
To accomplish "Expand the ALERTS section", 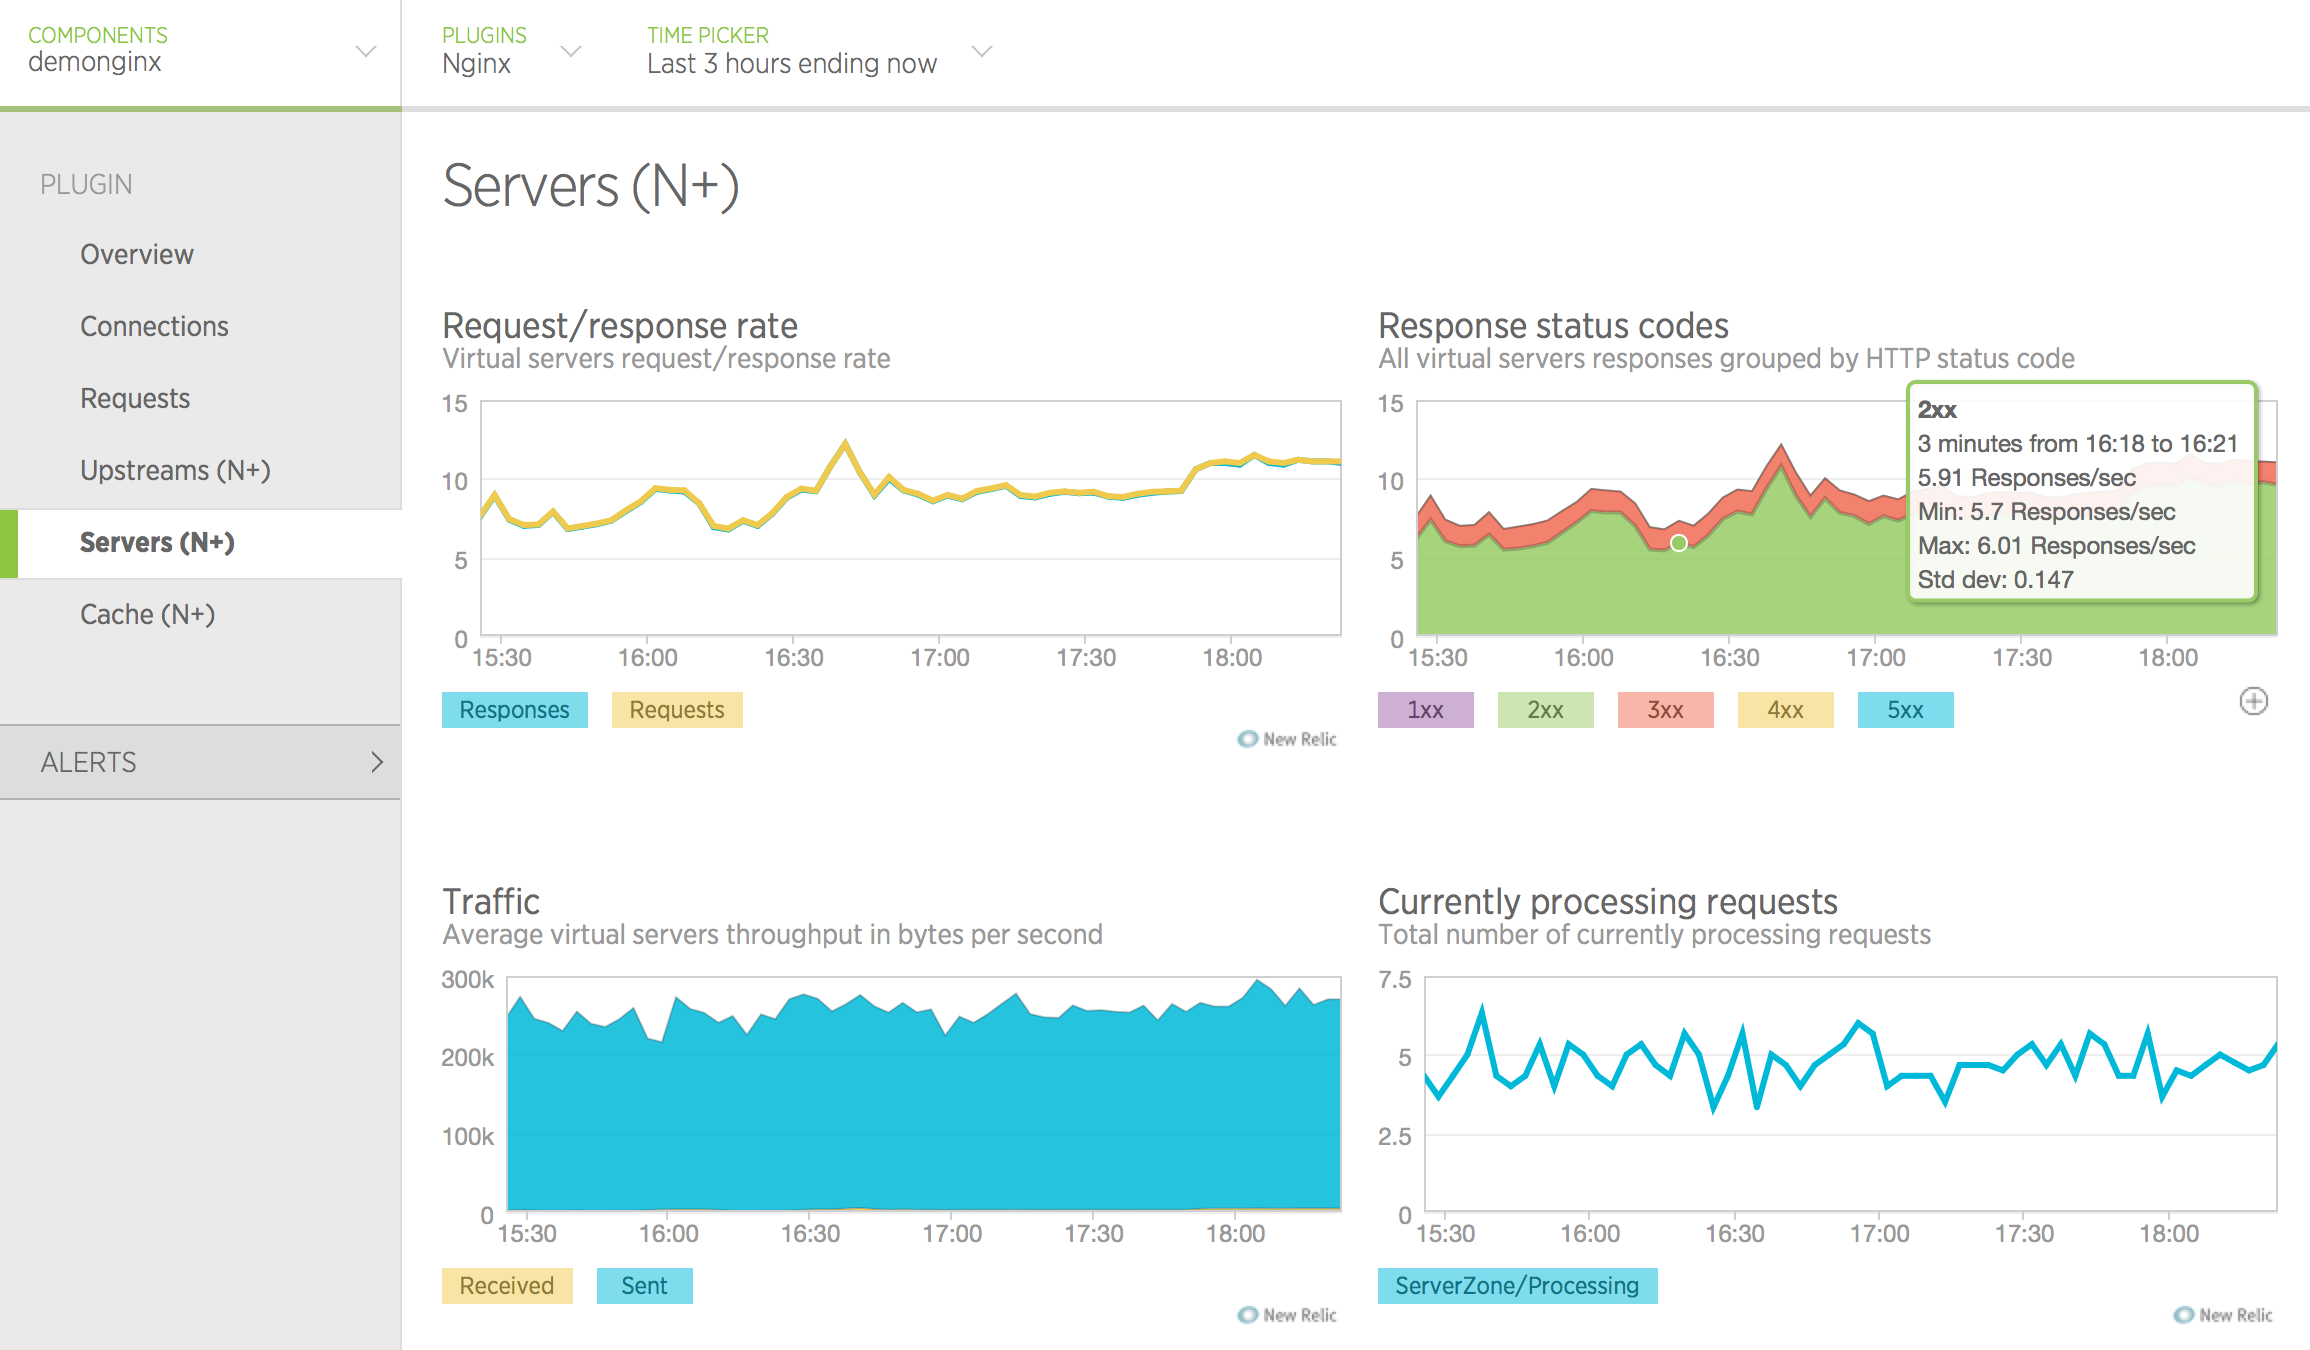I will coord(200,762).
